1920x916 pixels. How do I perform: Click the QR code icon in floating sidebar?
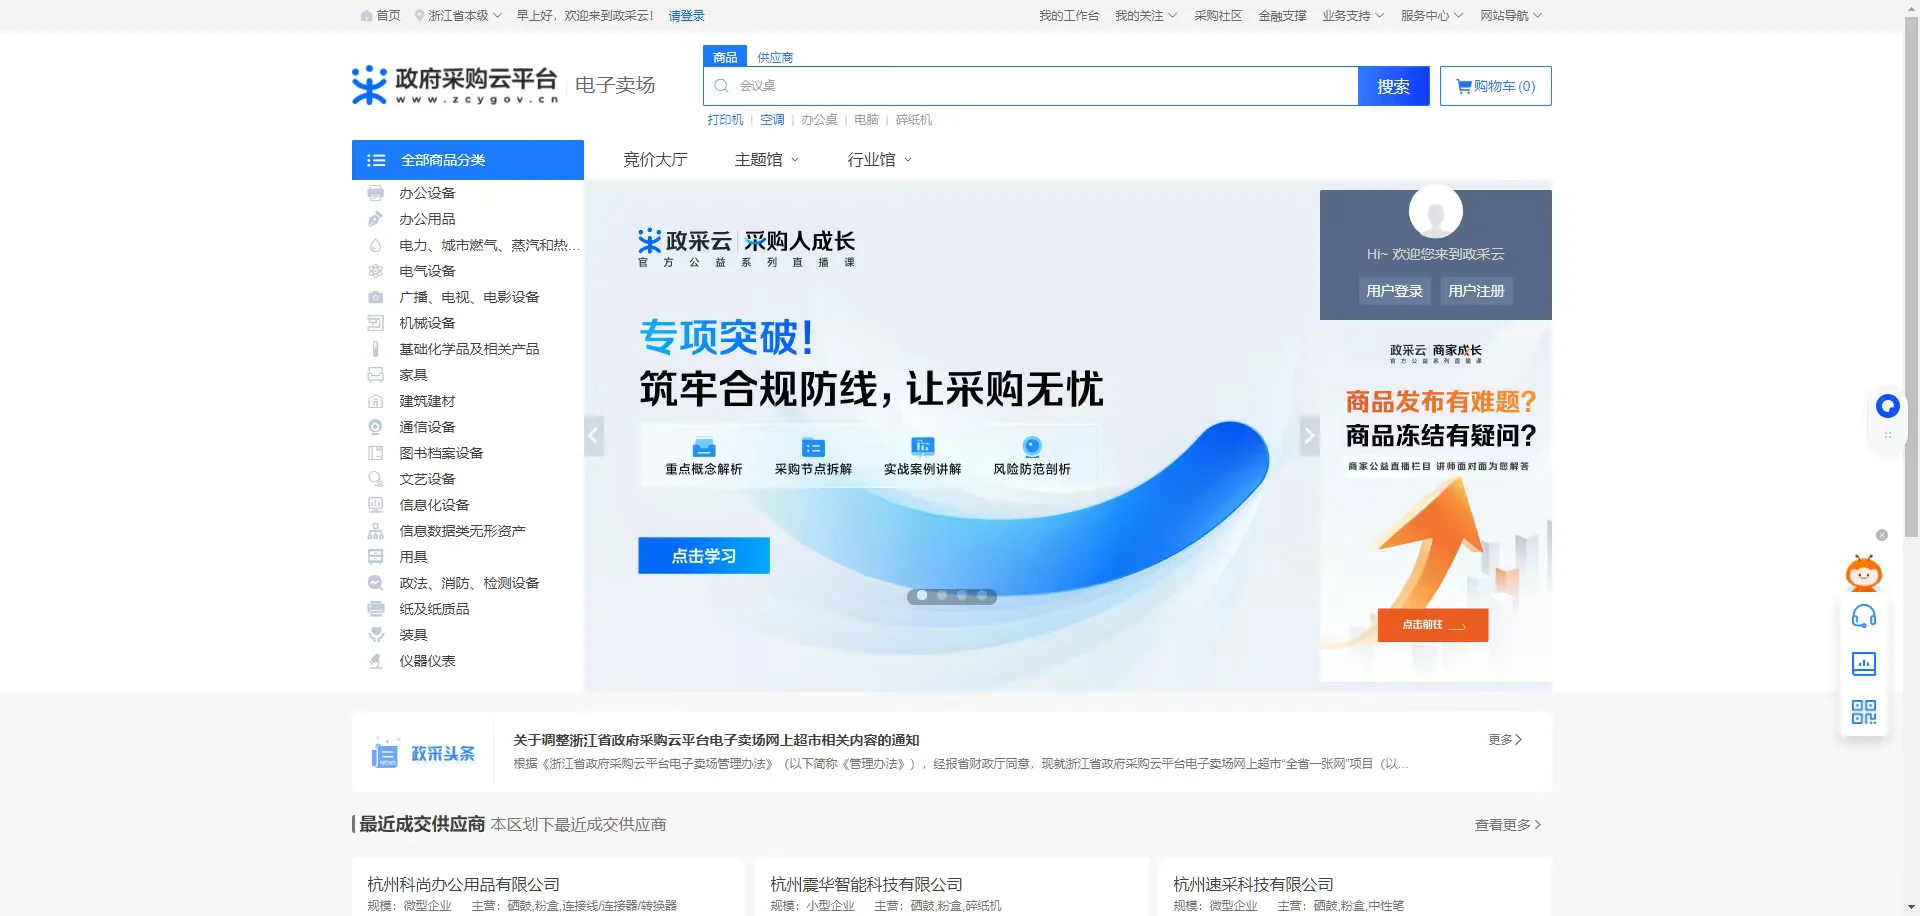1863,712
